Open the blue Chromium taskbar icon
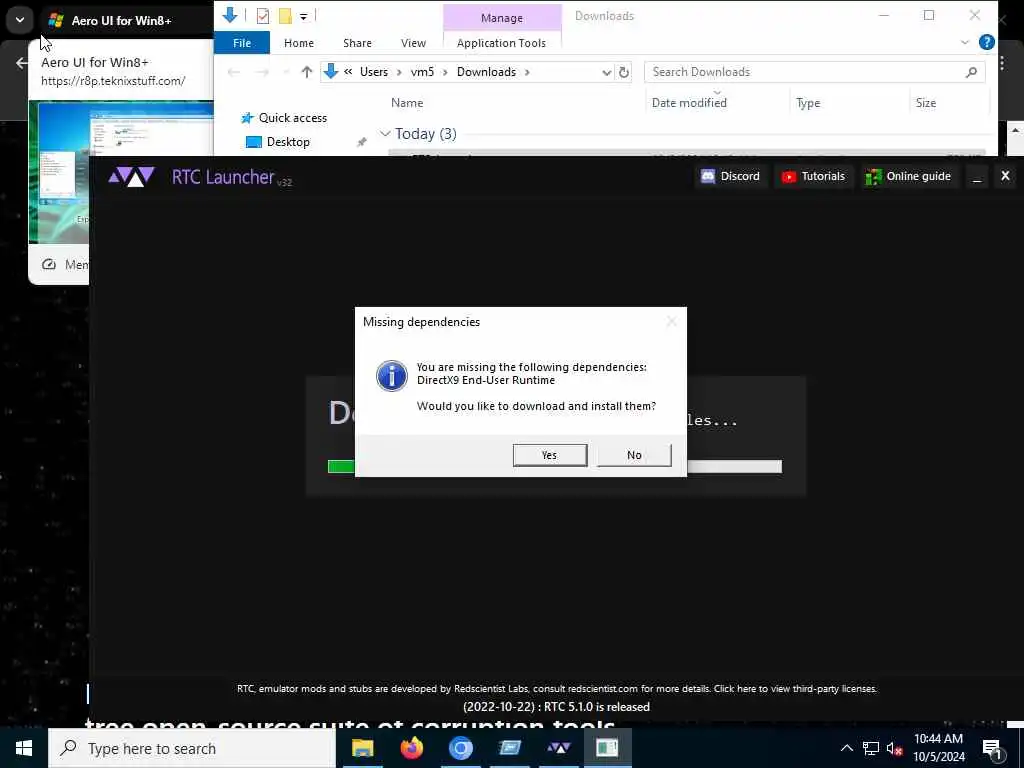 (x=460, y=748)
